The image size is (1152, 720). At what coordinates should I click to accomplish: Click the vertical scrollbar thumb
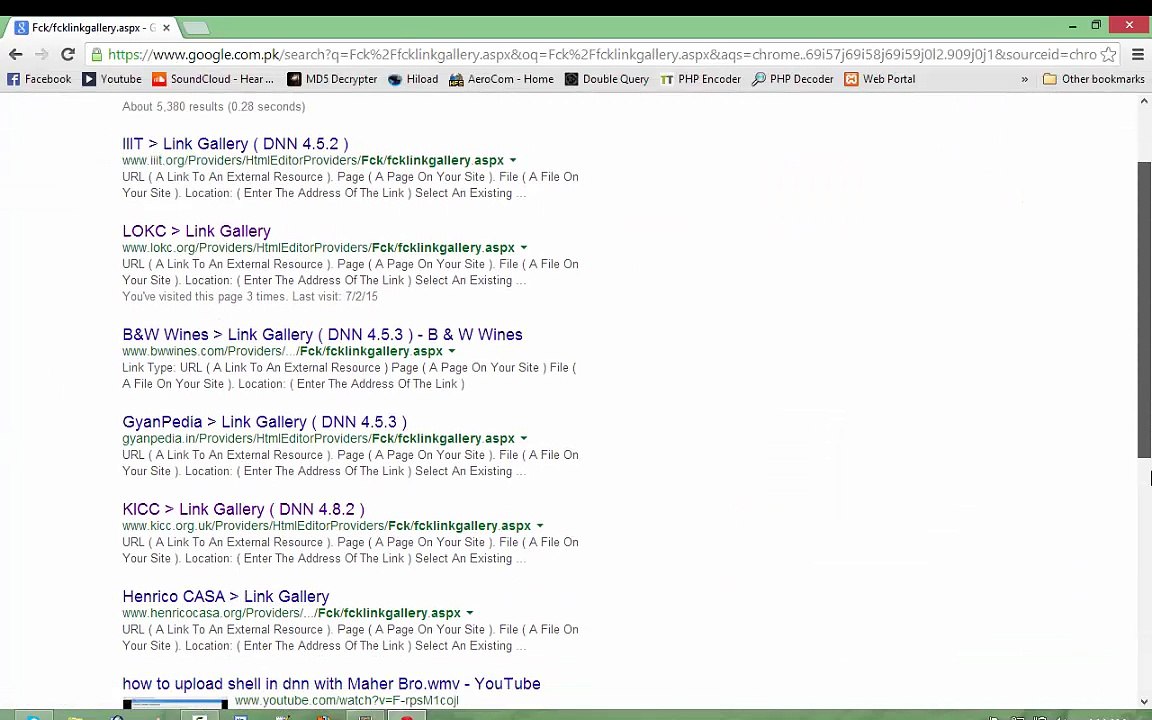pyautogui.click(x=1144, y=309)
